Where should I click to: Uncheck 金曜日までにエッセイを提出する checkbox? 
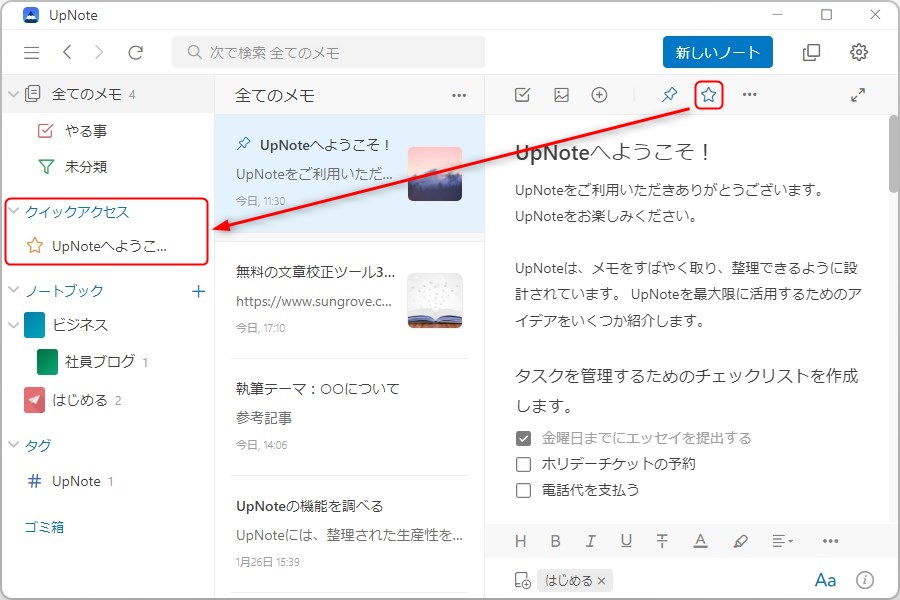point(523,439)
